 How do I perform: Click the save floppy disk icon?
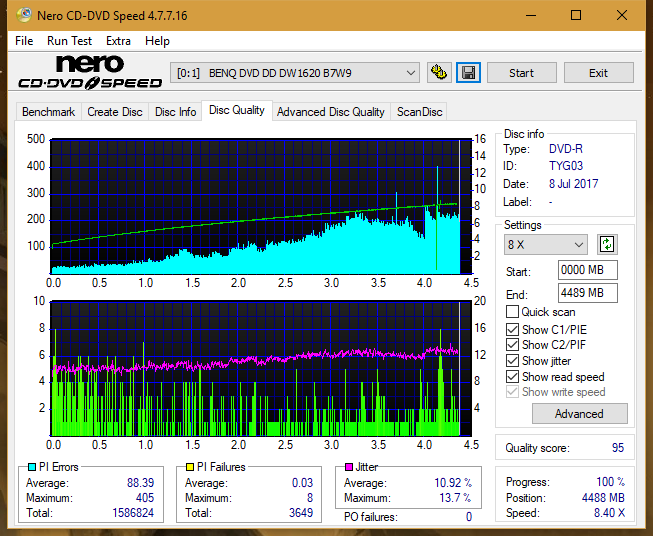point(469,73)
